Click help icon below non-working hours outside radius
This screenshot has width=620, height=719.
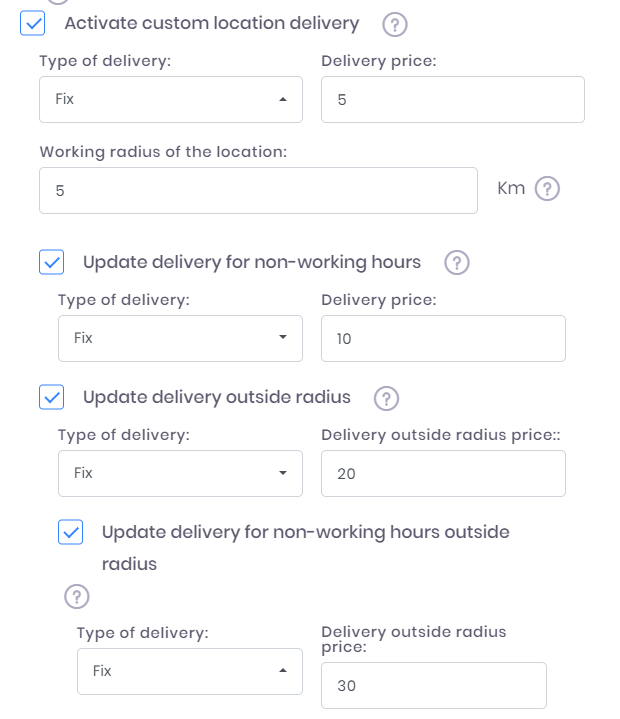coord(77,597)
